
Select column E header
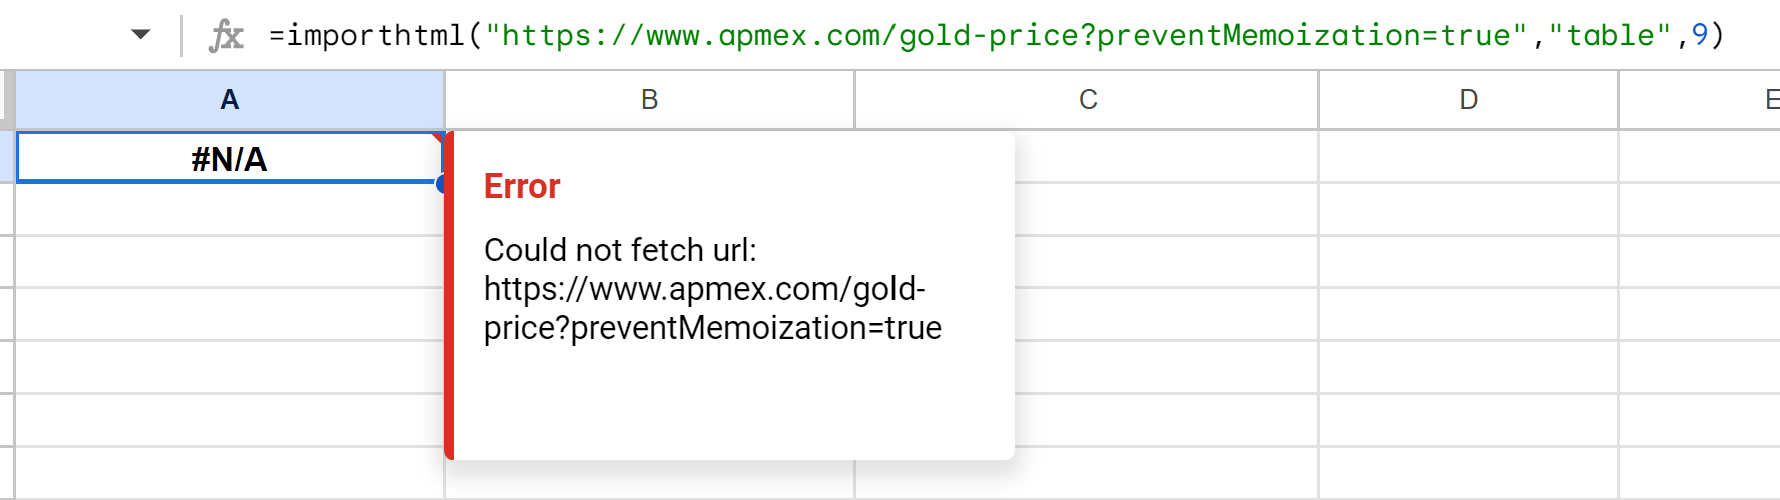click(1770, 100)
